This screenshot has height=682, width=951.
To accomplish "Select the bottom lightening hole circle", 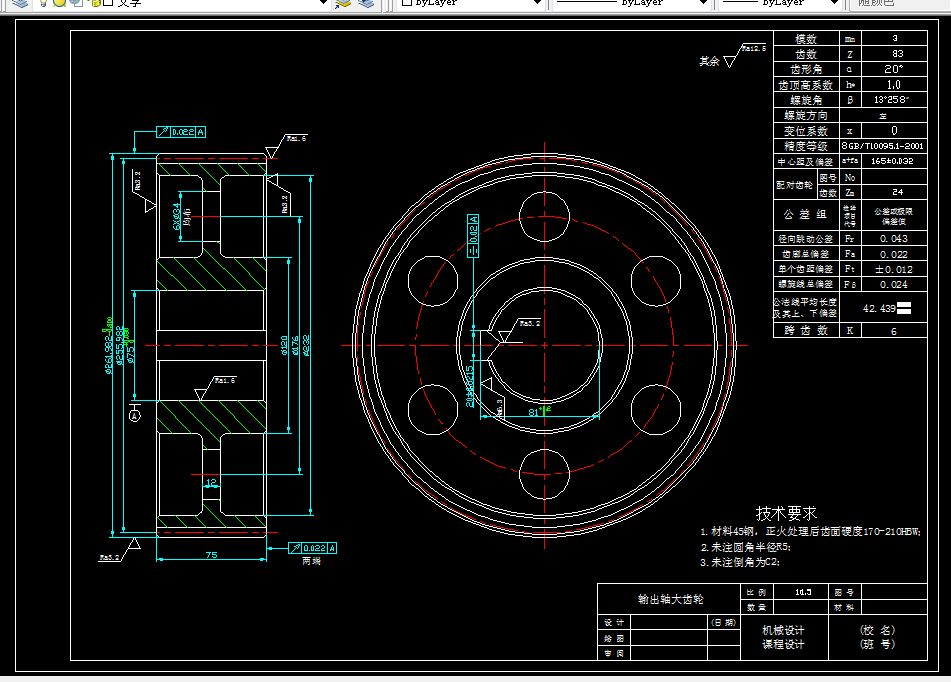I will click(545, 474).
